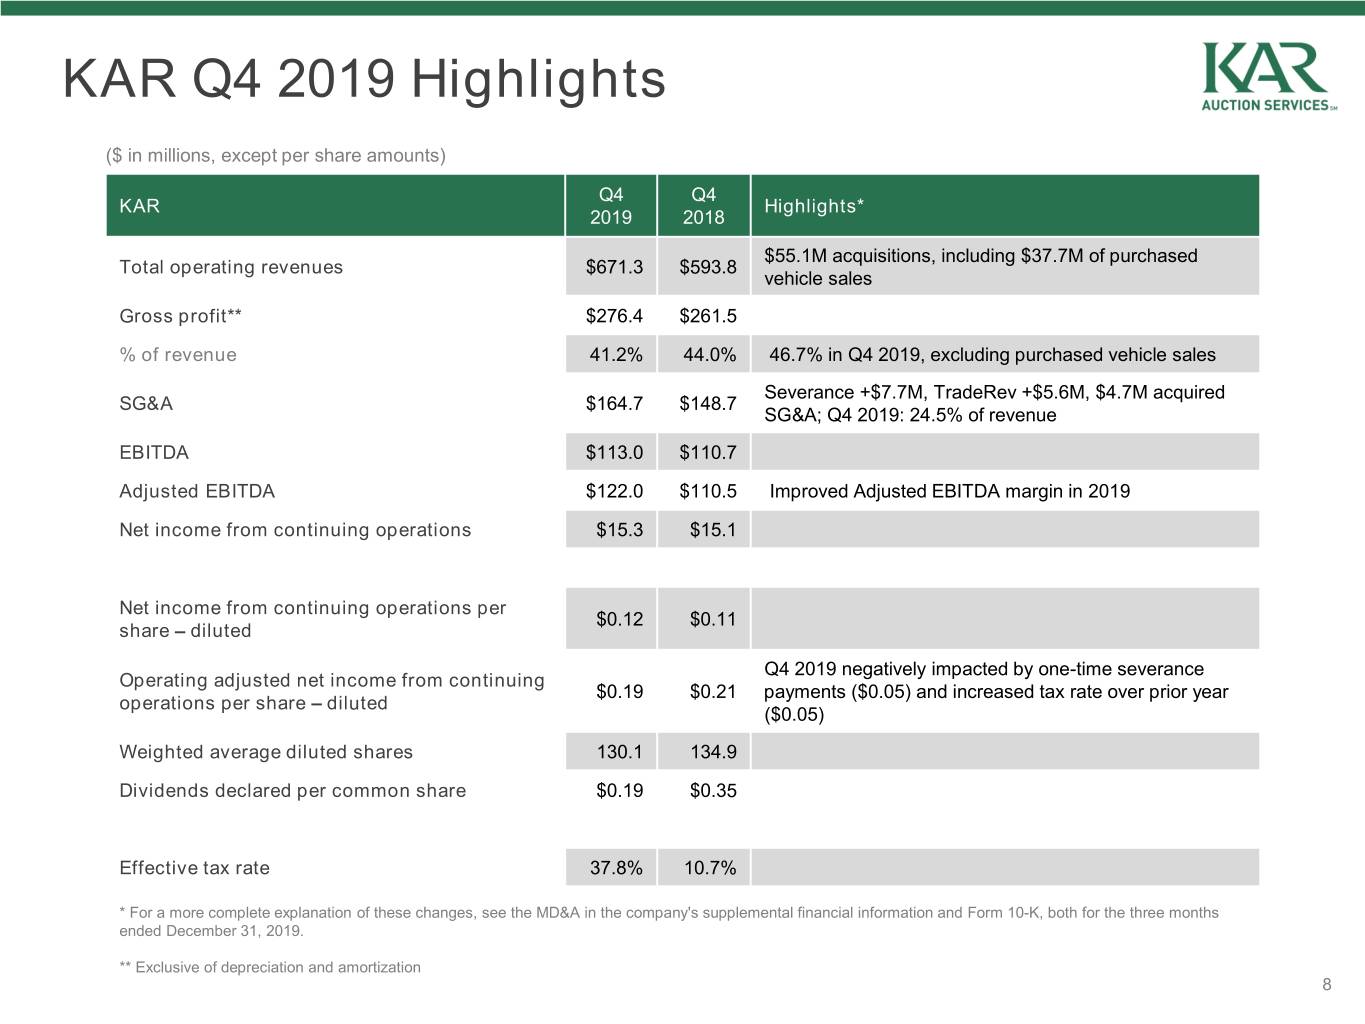Click the Q4 2018 column header
Screen dimensions: 1365x1024
point(704,206)
